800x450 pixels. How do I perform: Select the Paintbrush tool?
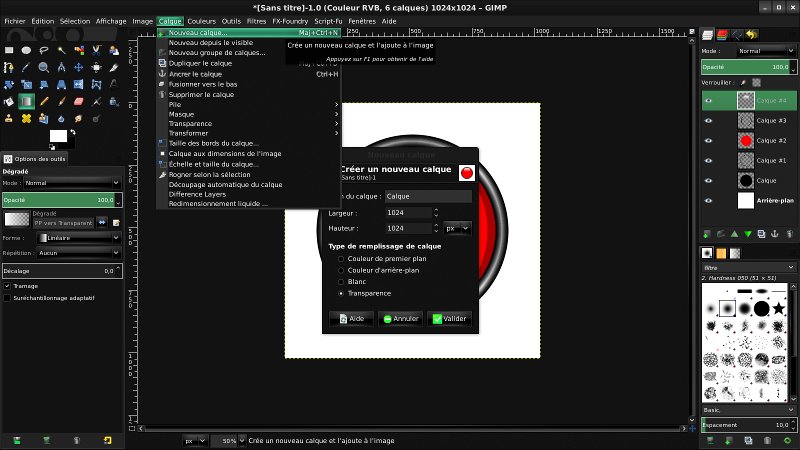pyautogui.click(x=61, y=102)
